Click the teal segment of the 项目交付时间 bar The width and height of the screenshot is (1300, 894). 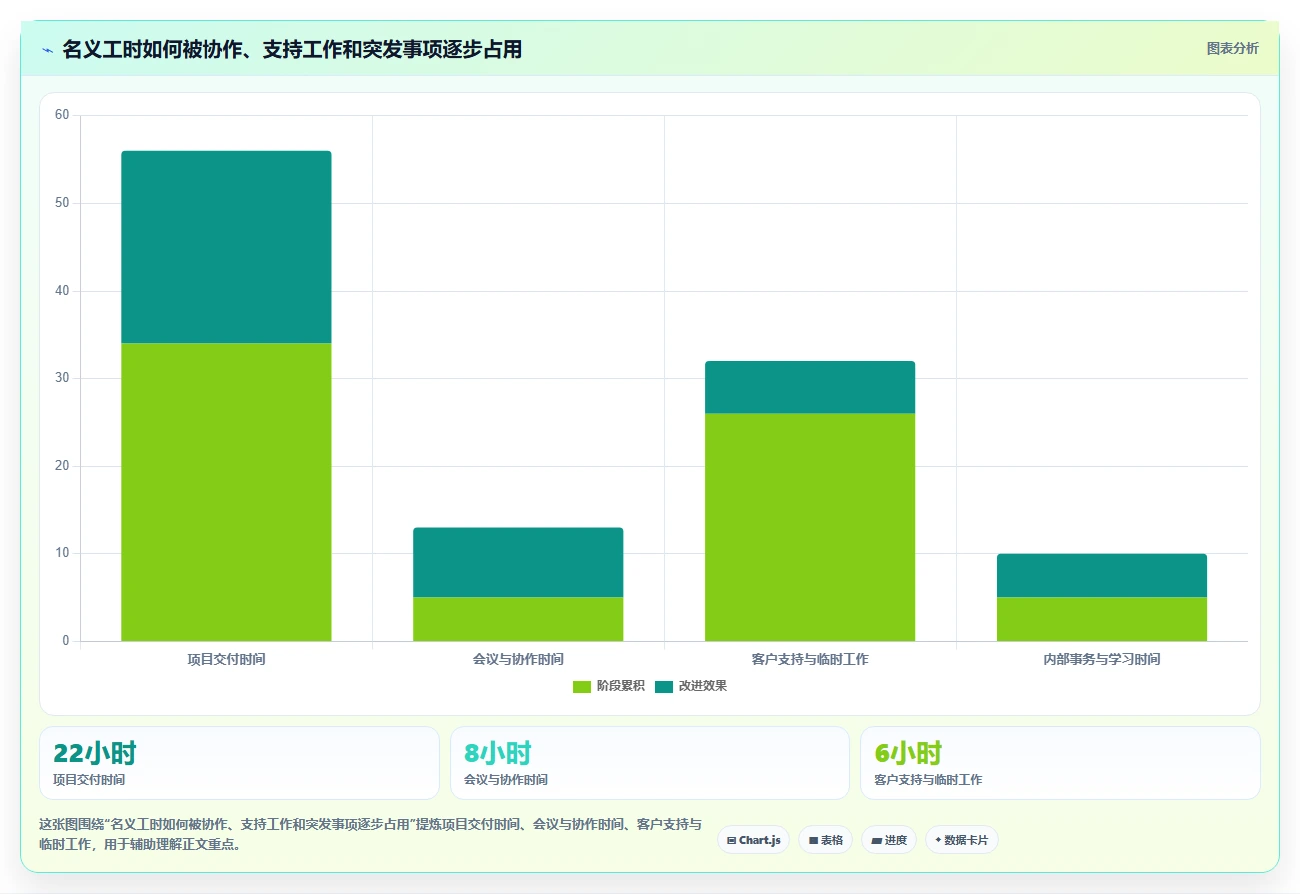[226, 247]
